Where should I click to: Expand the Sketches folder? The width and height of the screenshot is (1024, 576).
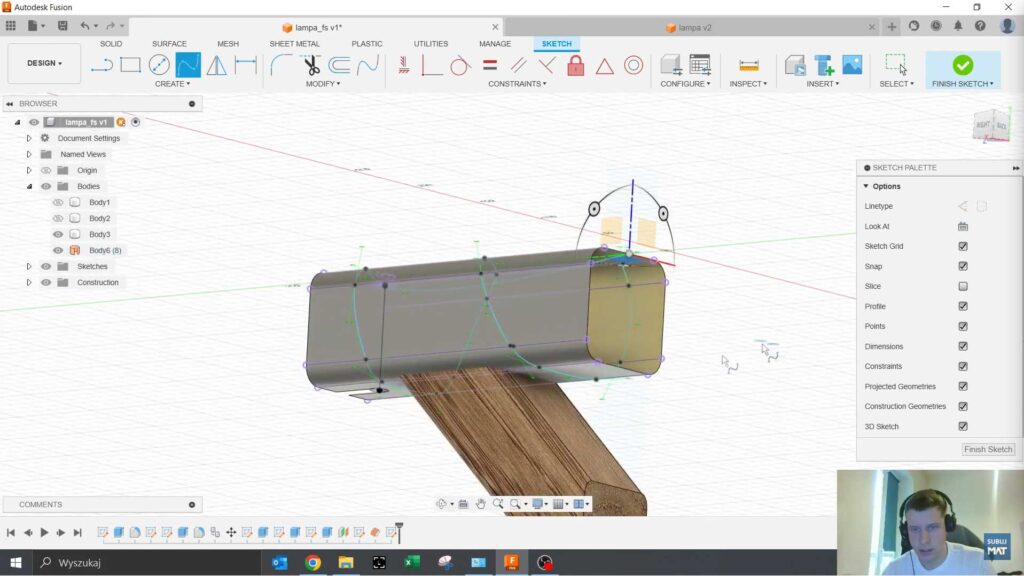click(x=29, y=266)
